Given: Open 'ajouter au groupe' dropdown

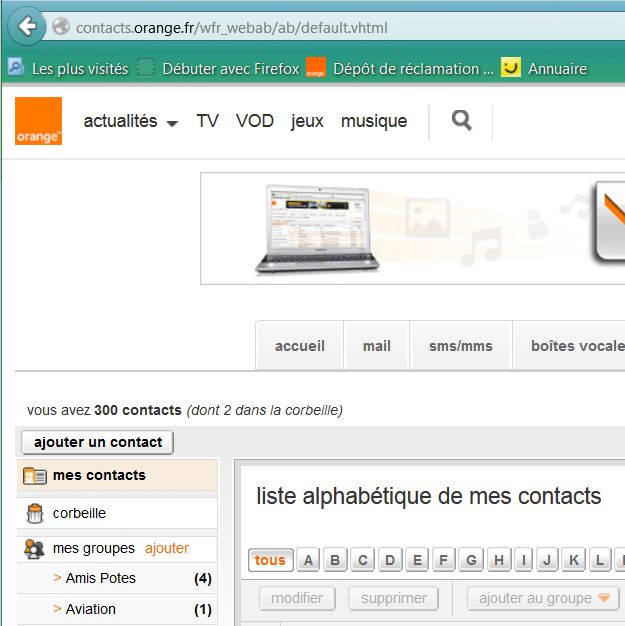Looking at the screenshot, I should point(543,598).
